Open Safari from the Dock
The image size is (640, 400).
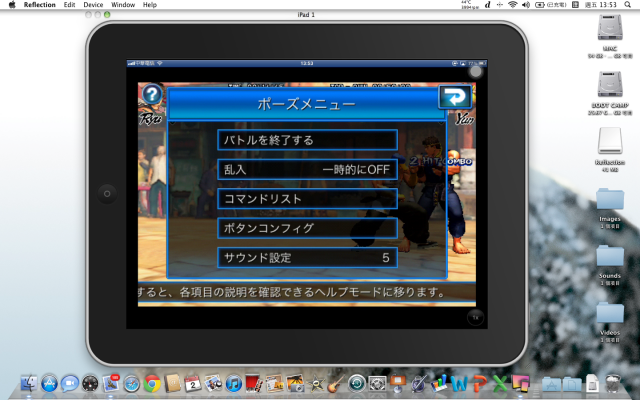pos(131,384)
